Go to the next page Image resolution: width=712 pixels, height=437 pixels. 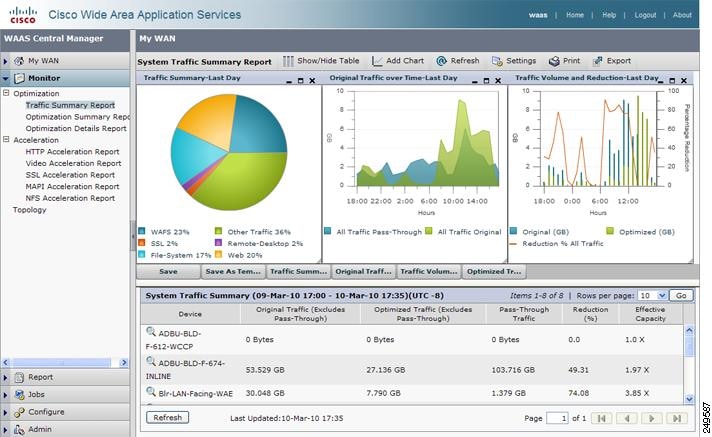point(652,418)
